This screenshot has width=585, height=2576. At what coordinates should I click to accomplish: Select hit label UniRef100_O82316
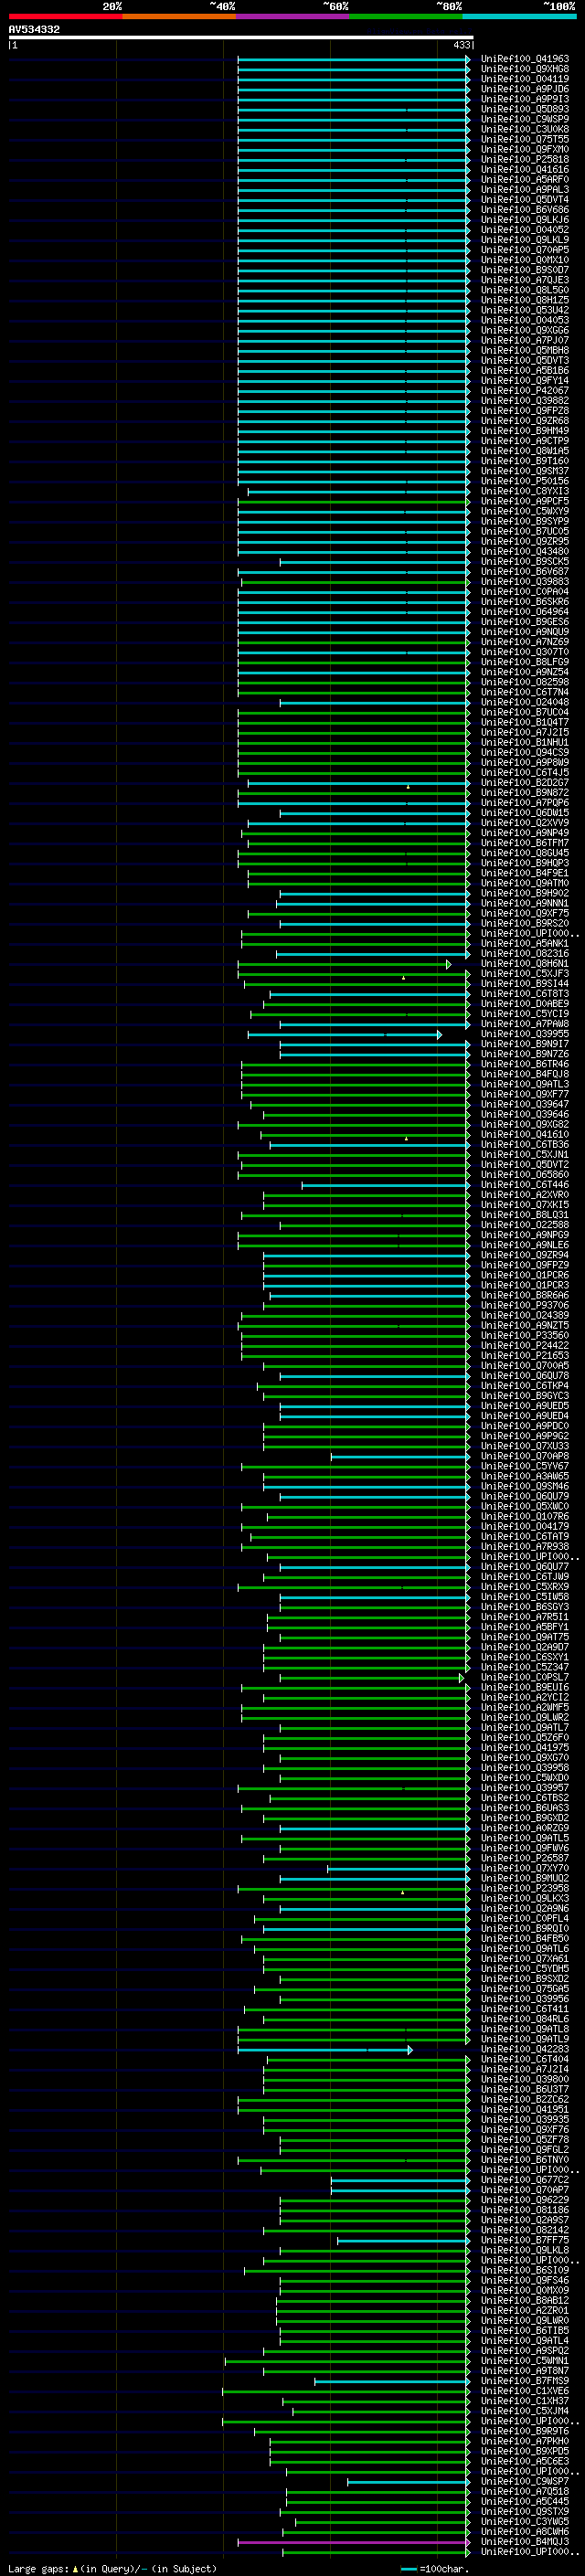pyautogui.click(x=525, y=953)
